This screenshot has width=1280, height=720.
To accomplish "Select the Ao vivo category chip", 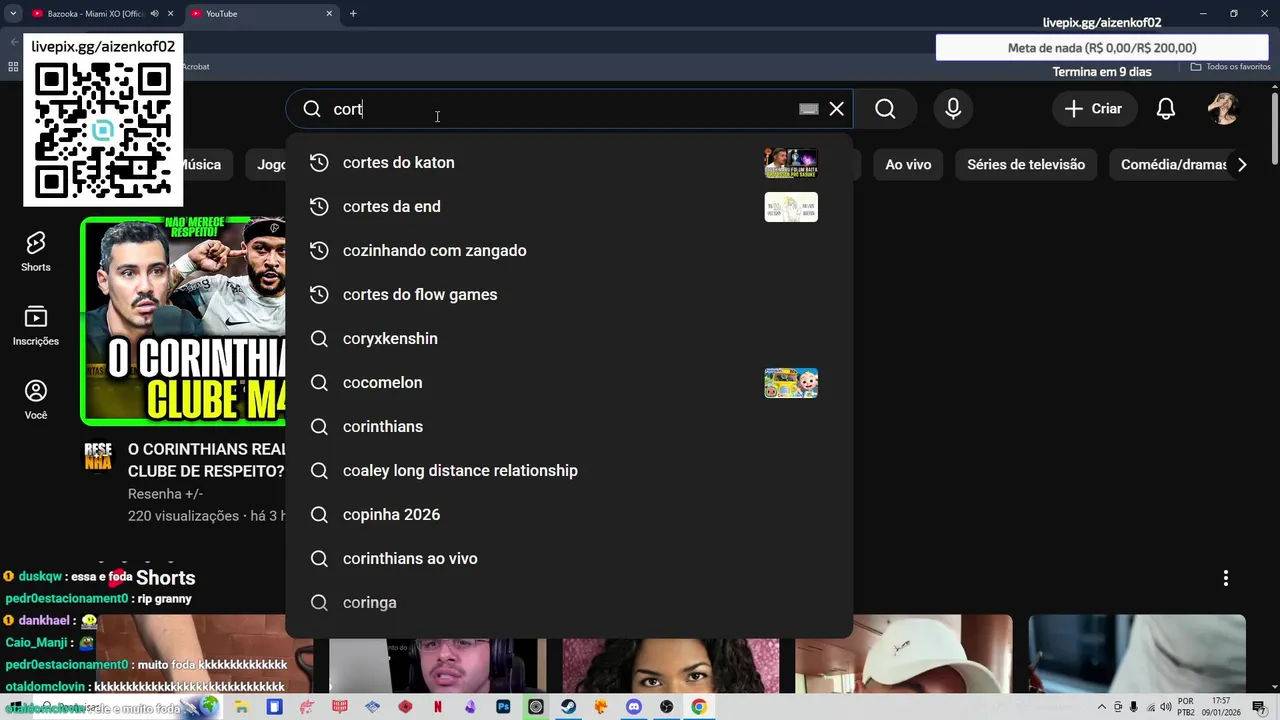I will 908,165.
